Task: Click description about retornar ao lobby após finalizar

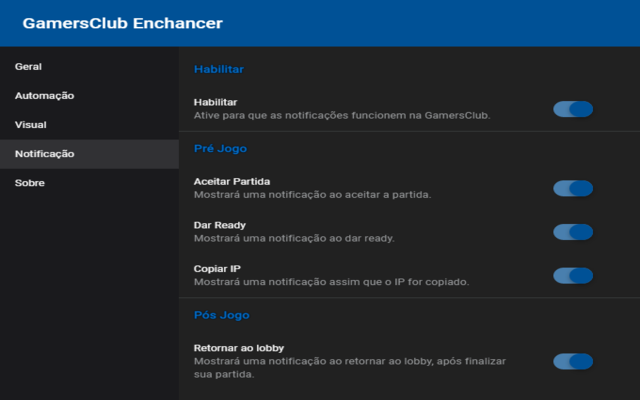Action: 350,368
